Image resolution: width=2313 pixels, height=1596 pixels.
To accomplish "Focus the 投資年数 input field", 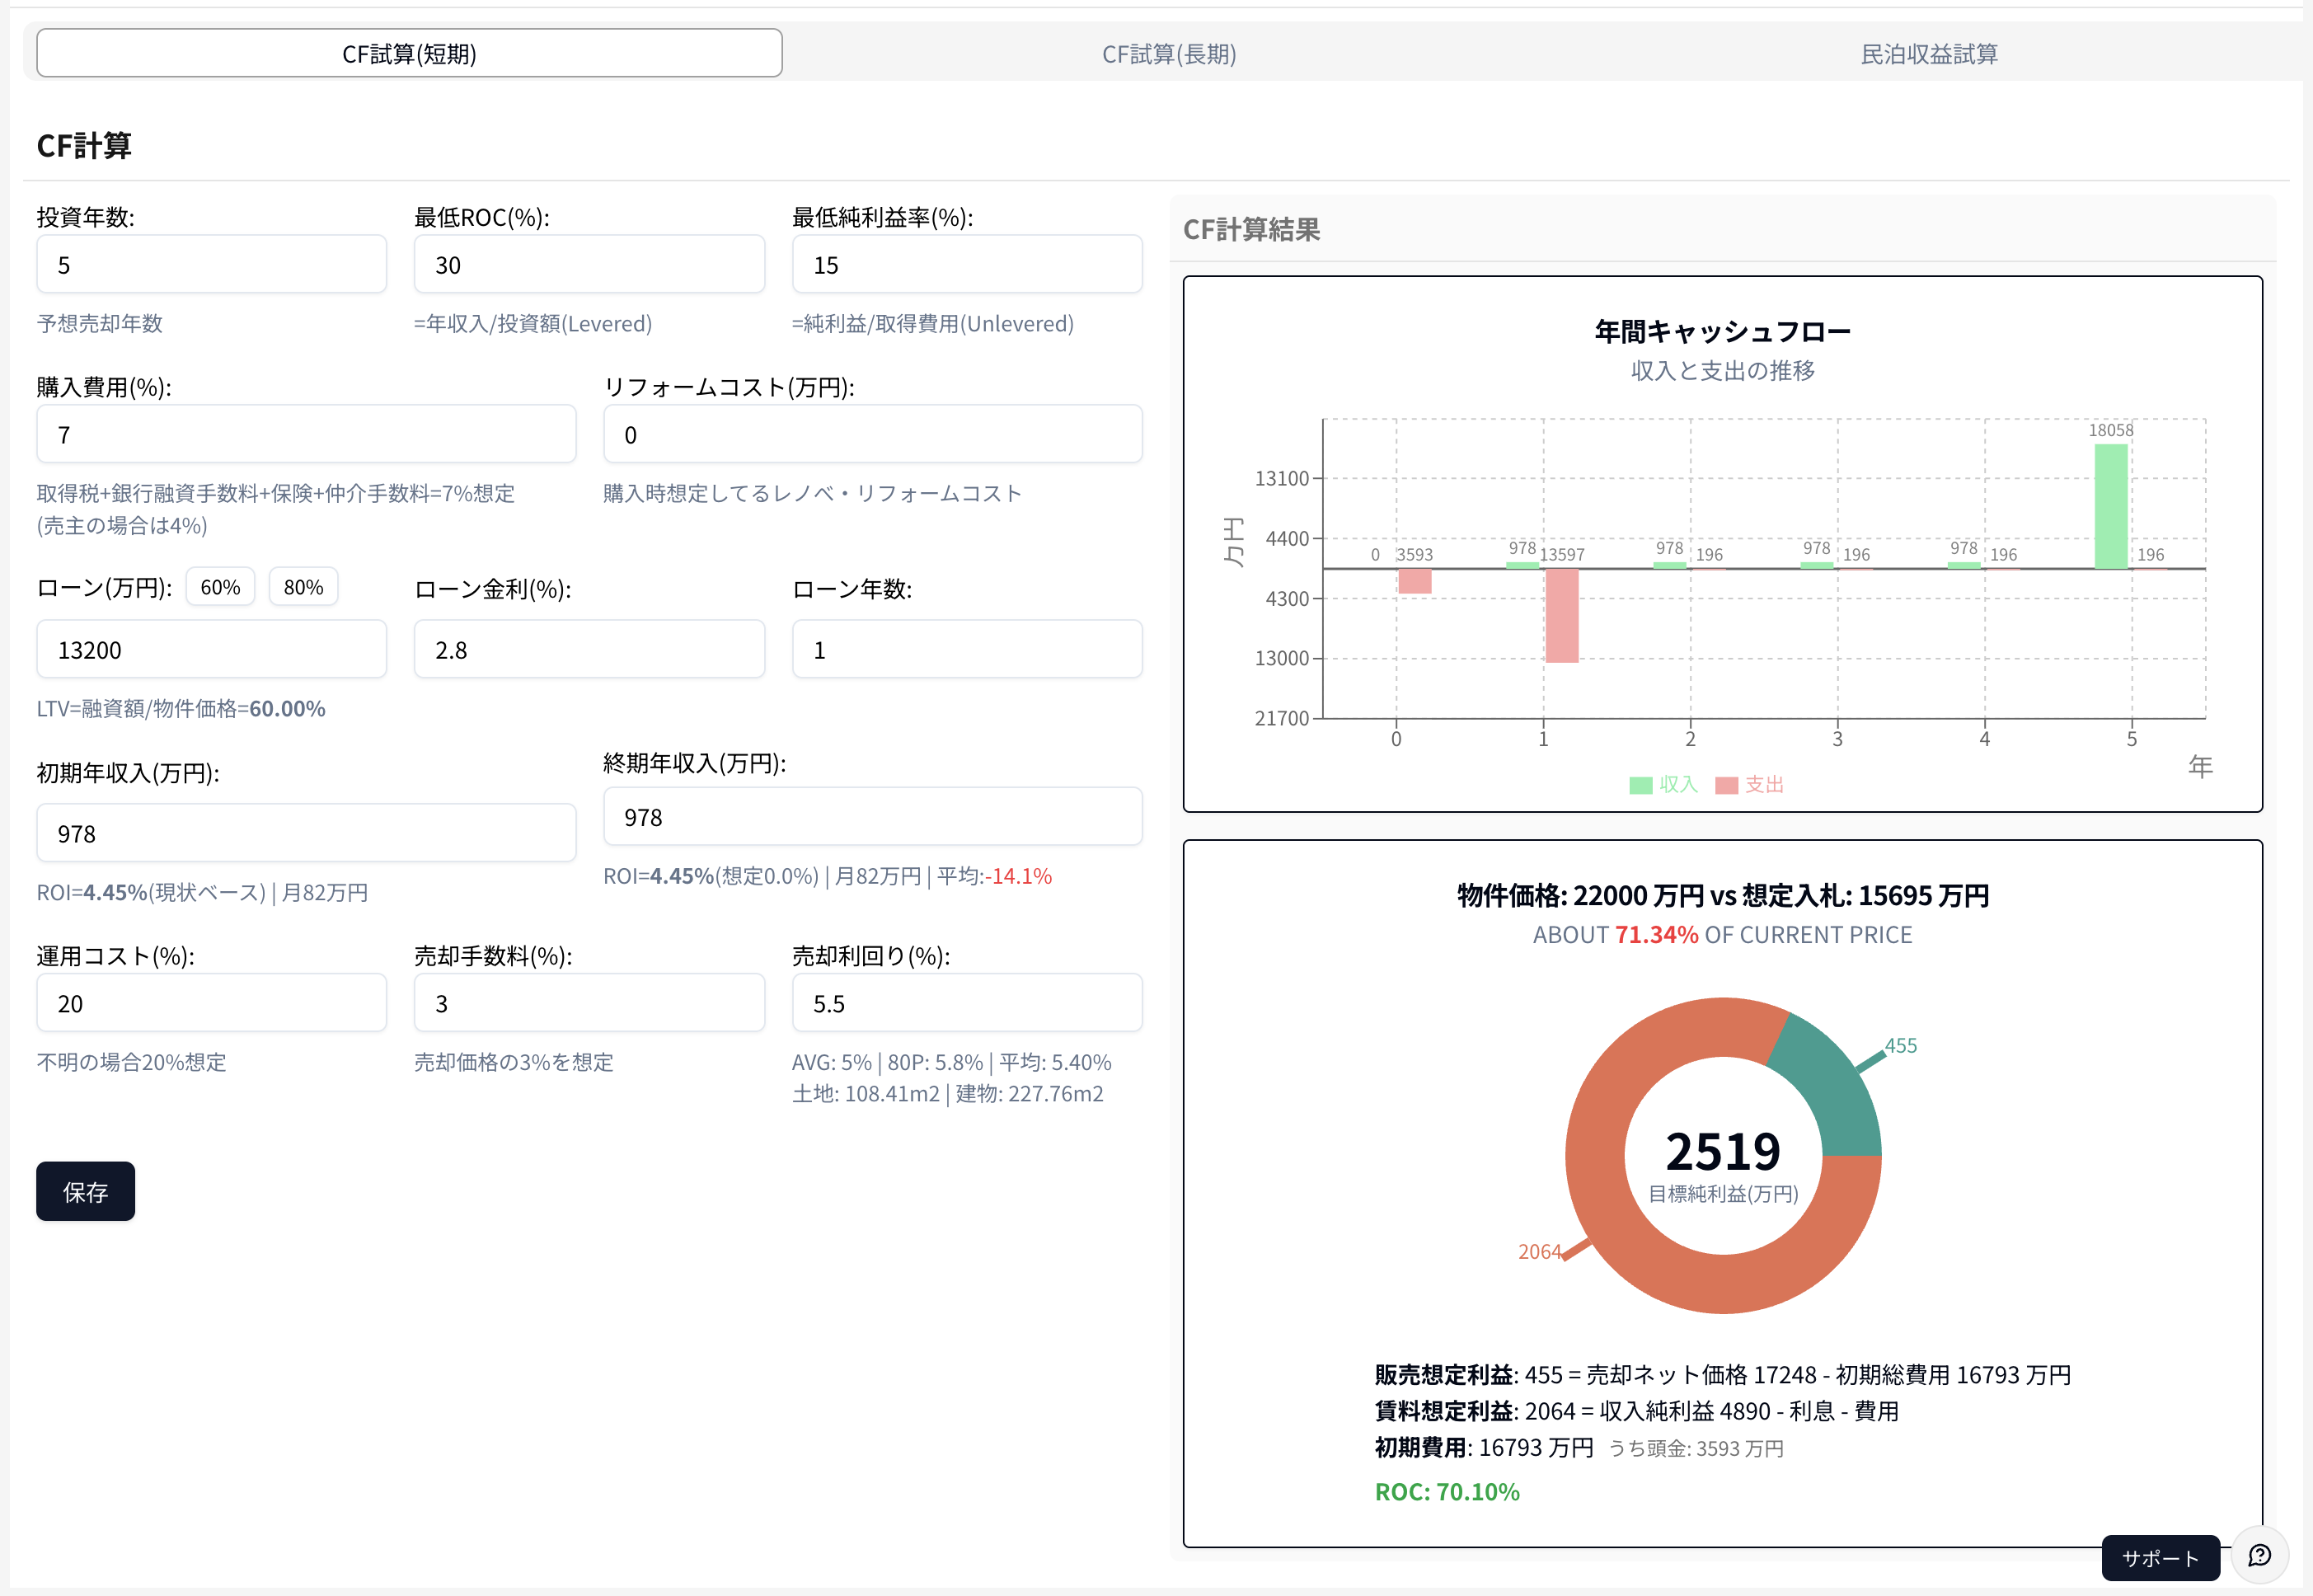I will coord(211,265).
